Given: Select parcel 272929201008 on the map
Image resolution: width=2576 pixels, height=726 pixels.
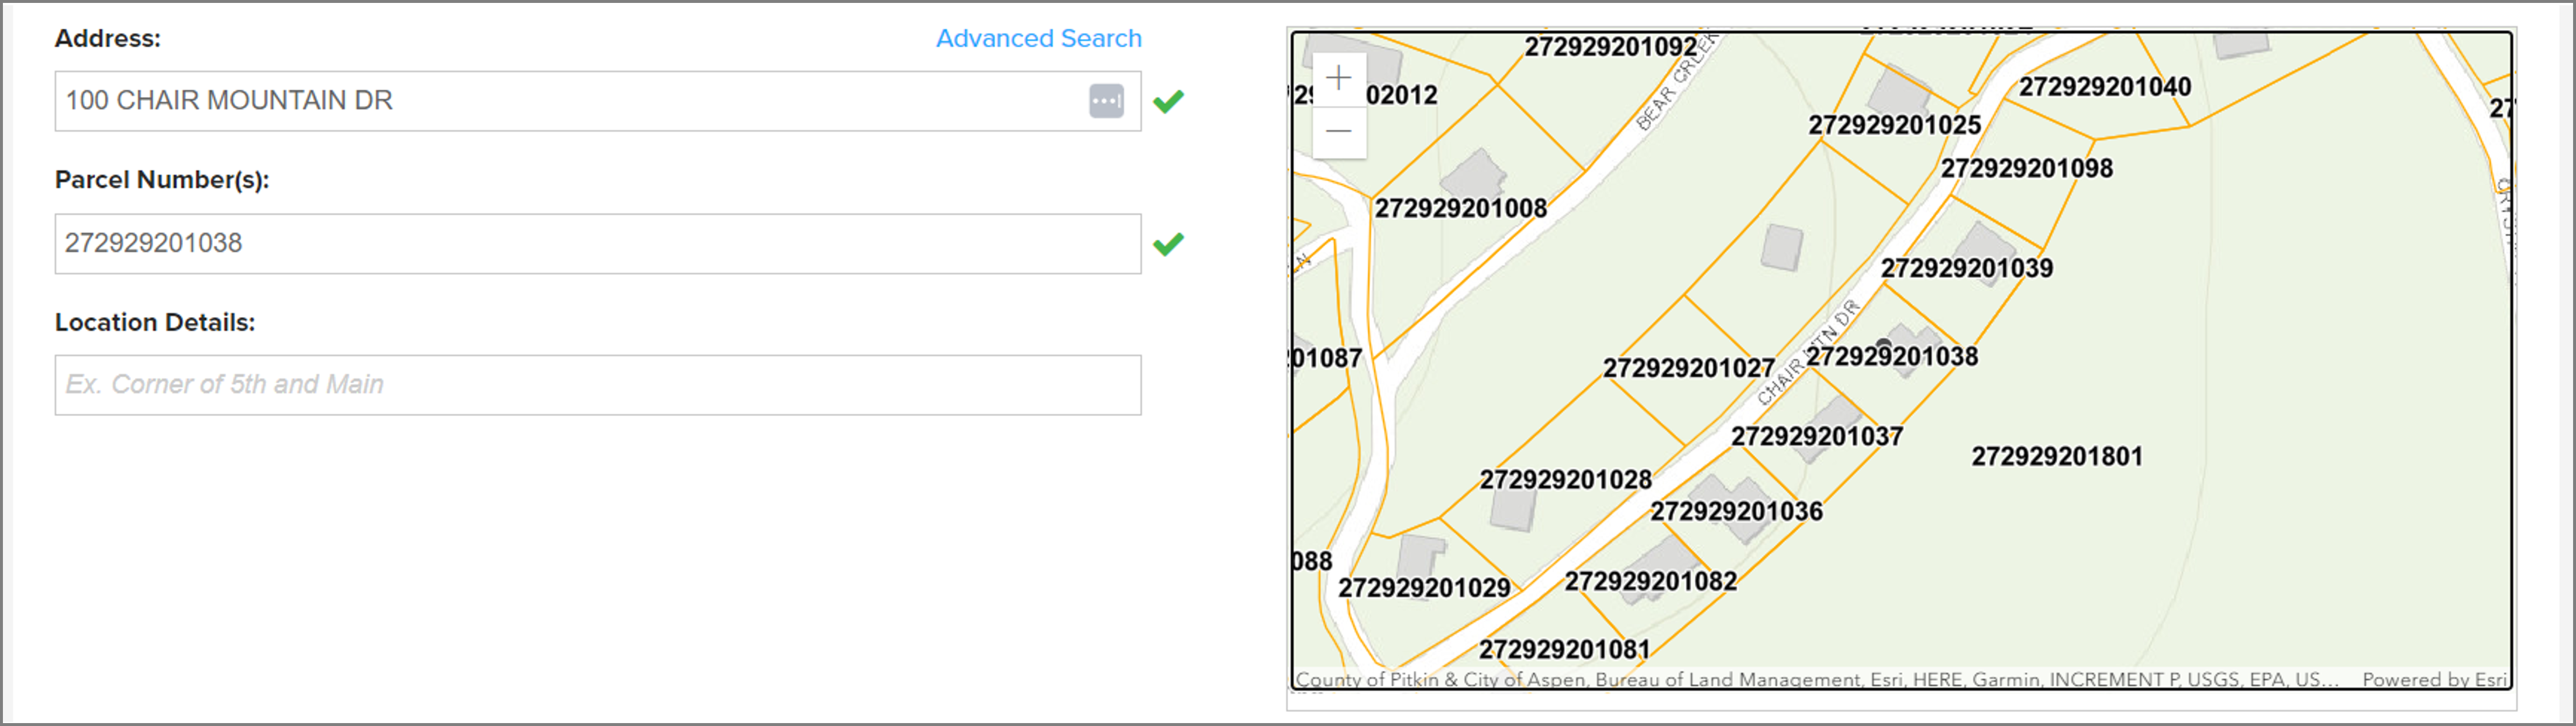Looking at the screenshot, I should coord(1461,208).
